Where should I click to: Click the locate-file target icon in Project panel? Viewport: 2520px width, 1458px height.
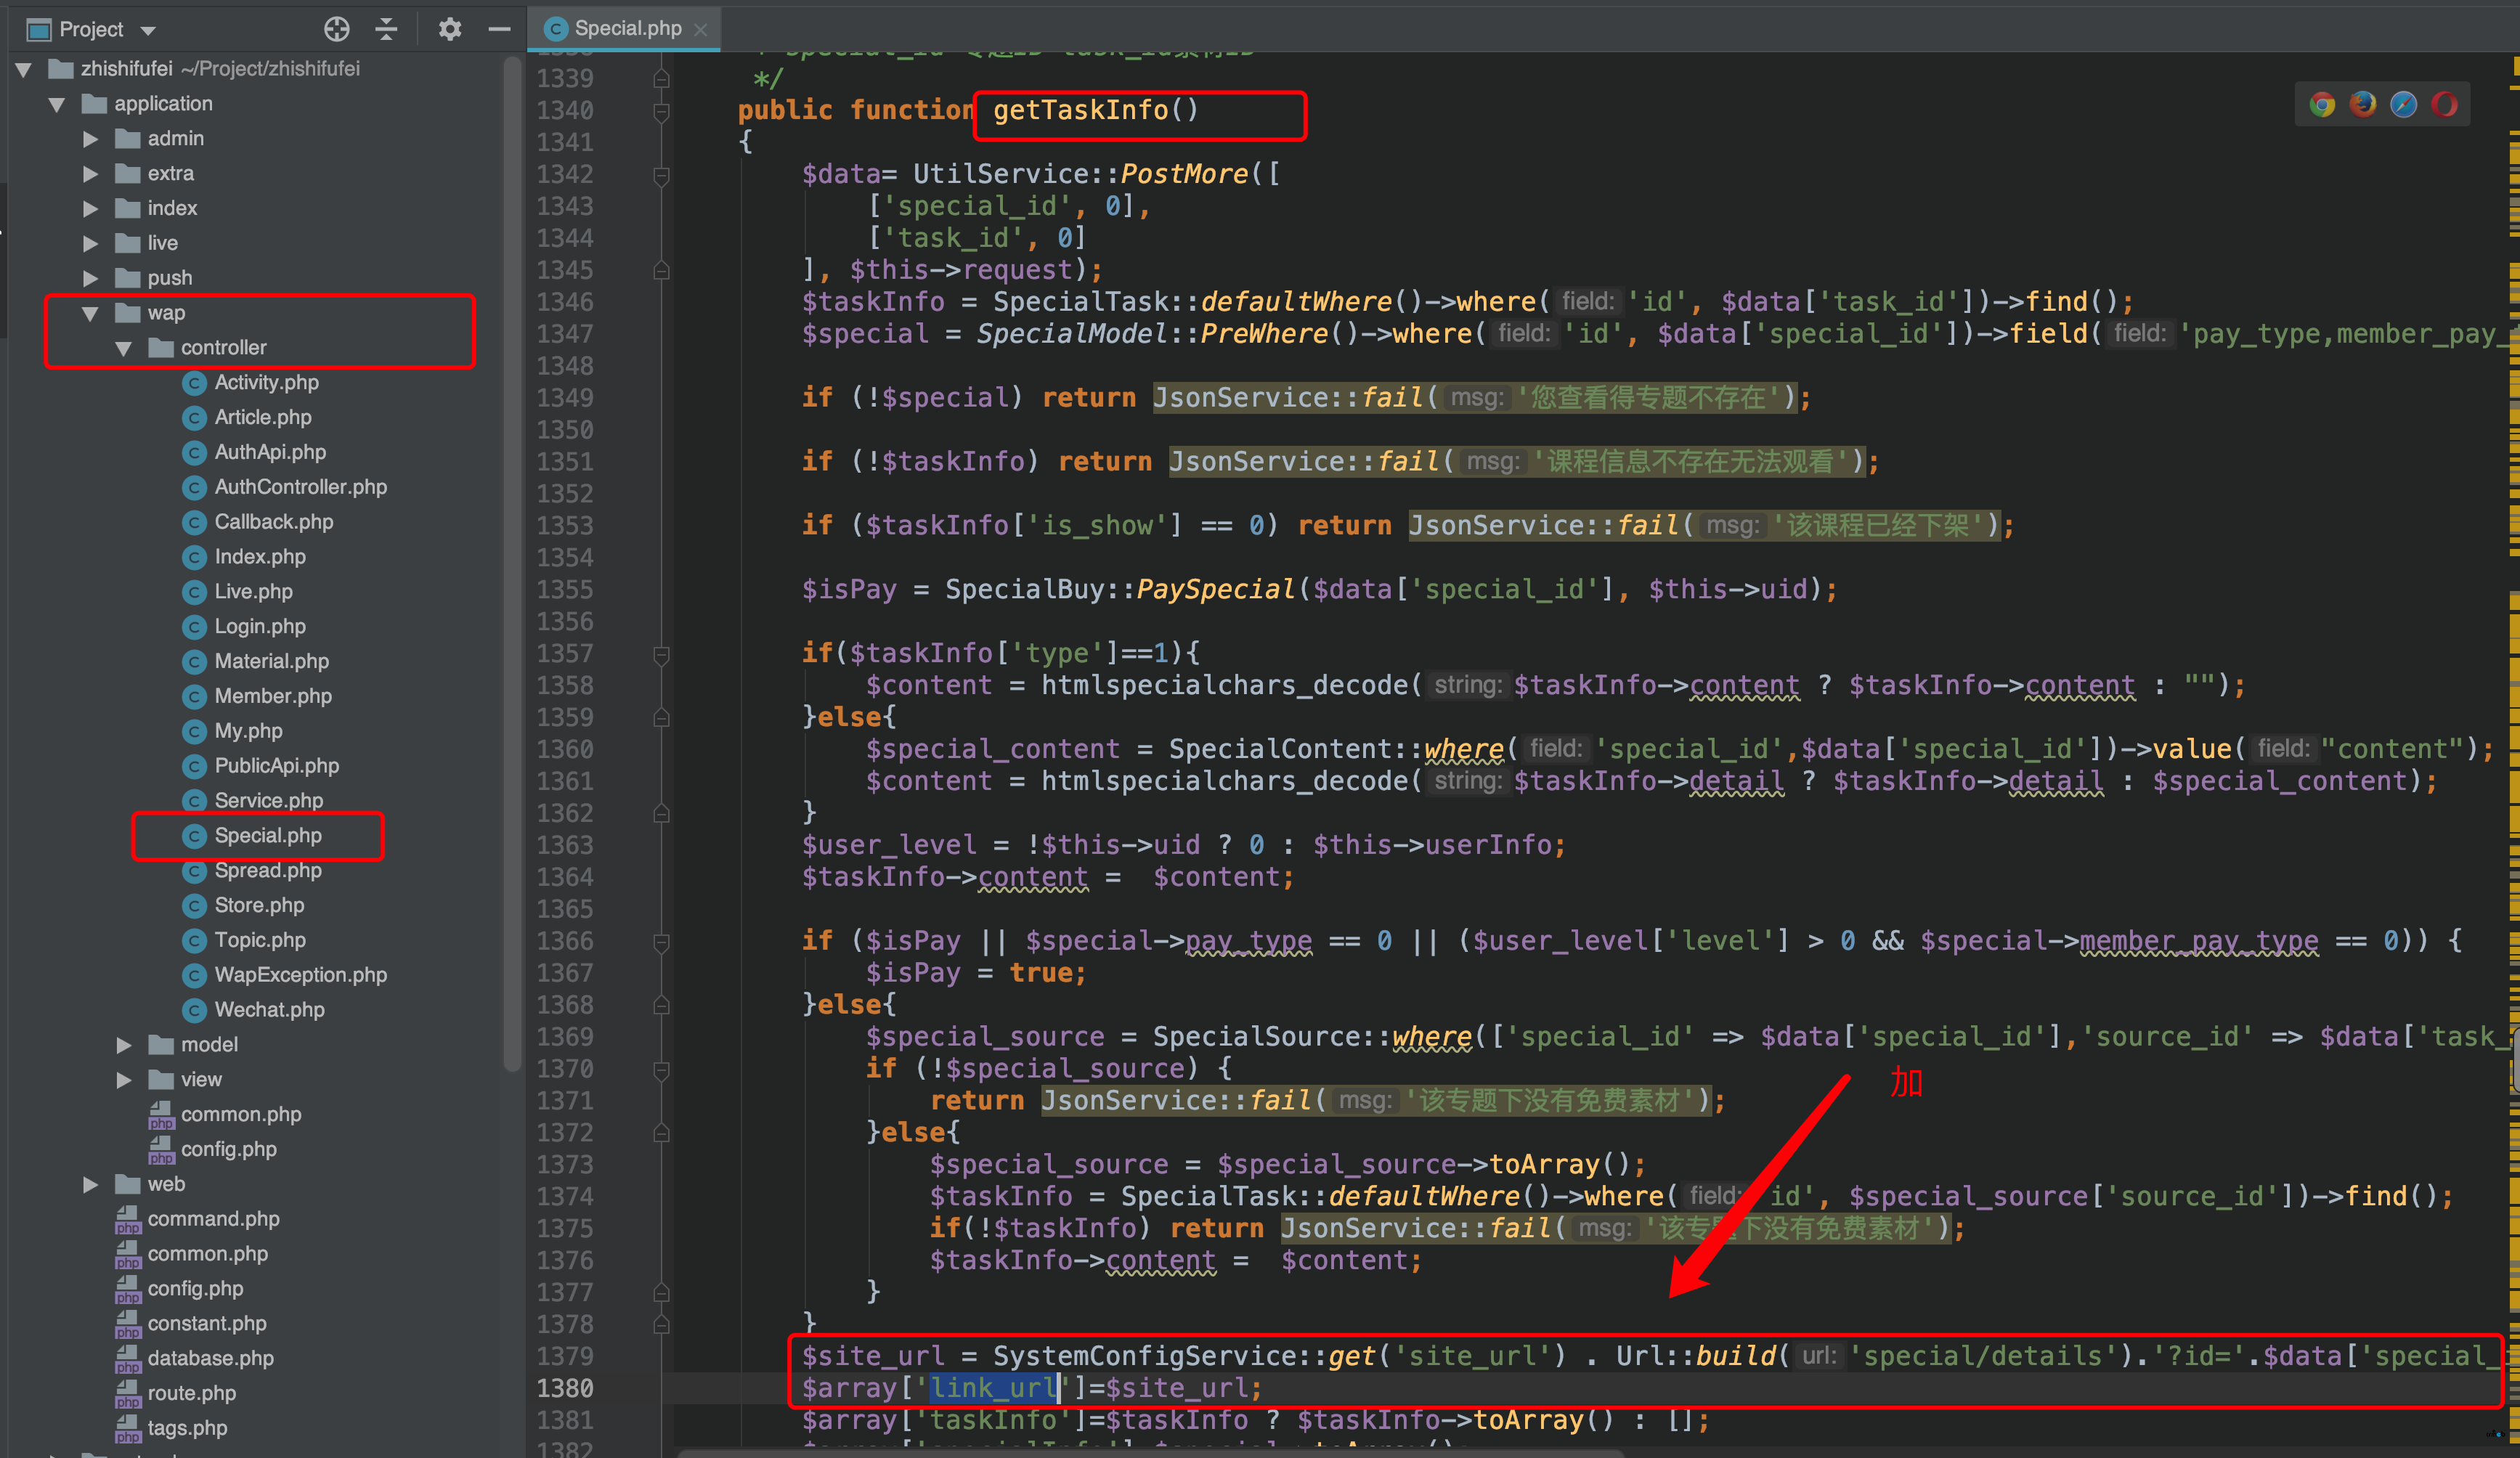coord(337,29)
